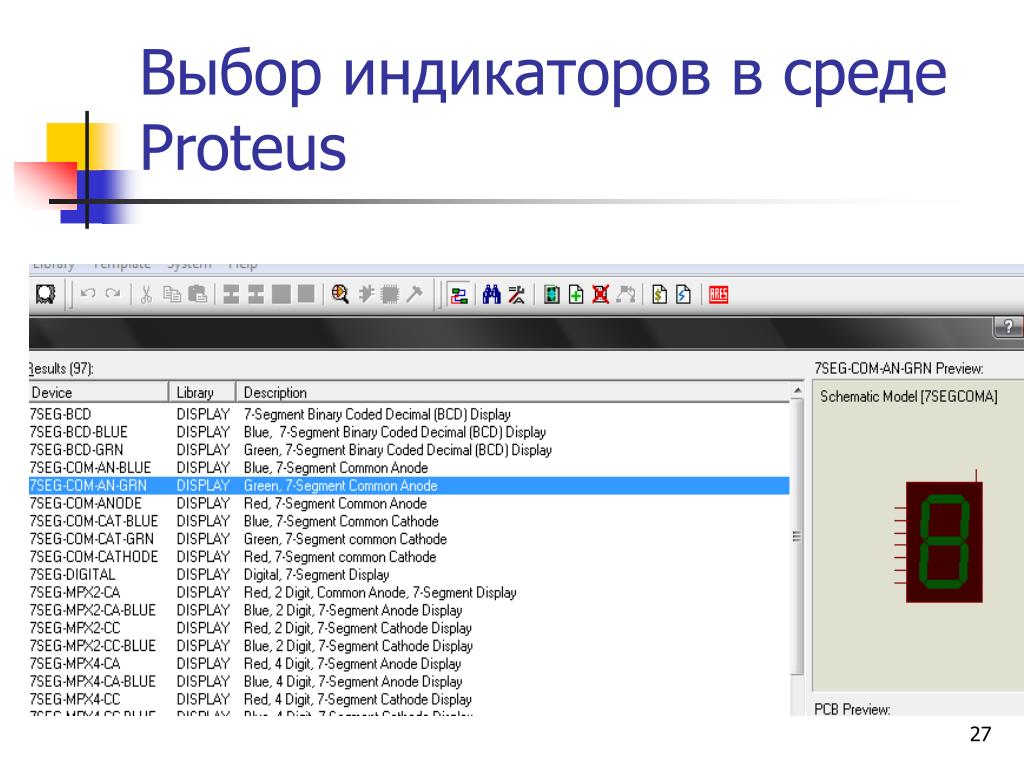Click the Decompose hammer icon
This screenshot has height=768, width=1024.
[414, 295]
